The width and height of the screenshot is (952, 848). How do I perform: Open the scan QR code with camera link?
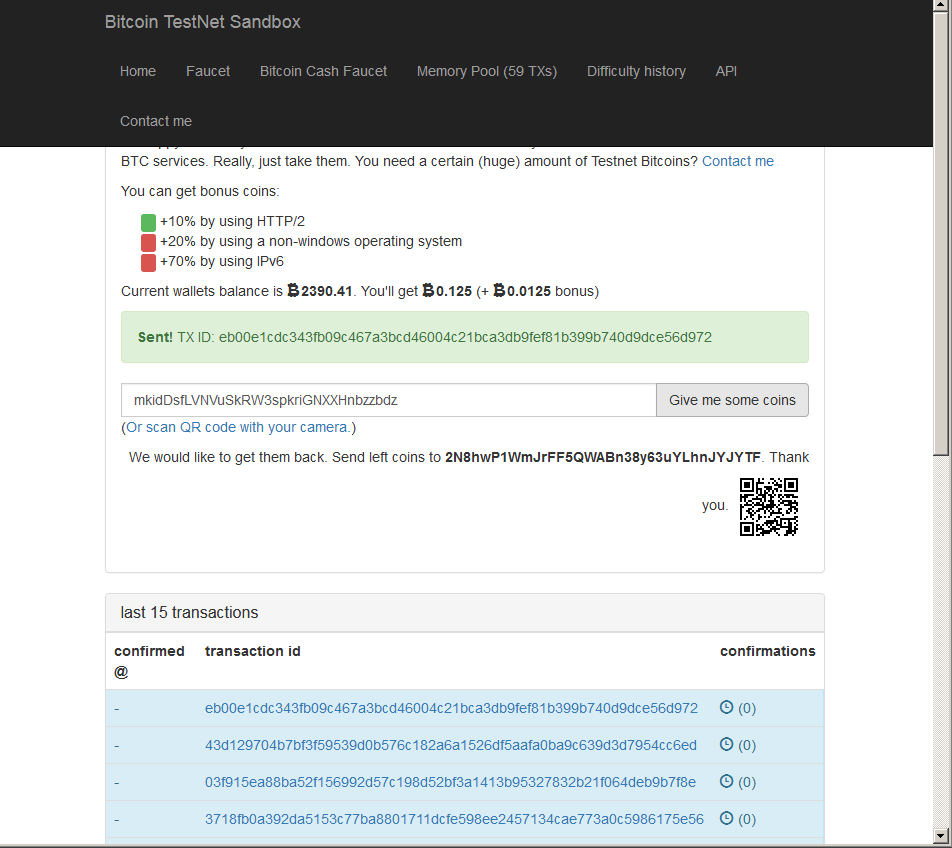point(238,427)
